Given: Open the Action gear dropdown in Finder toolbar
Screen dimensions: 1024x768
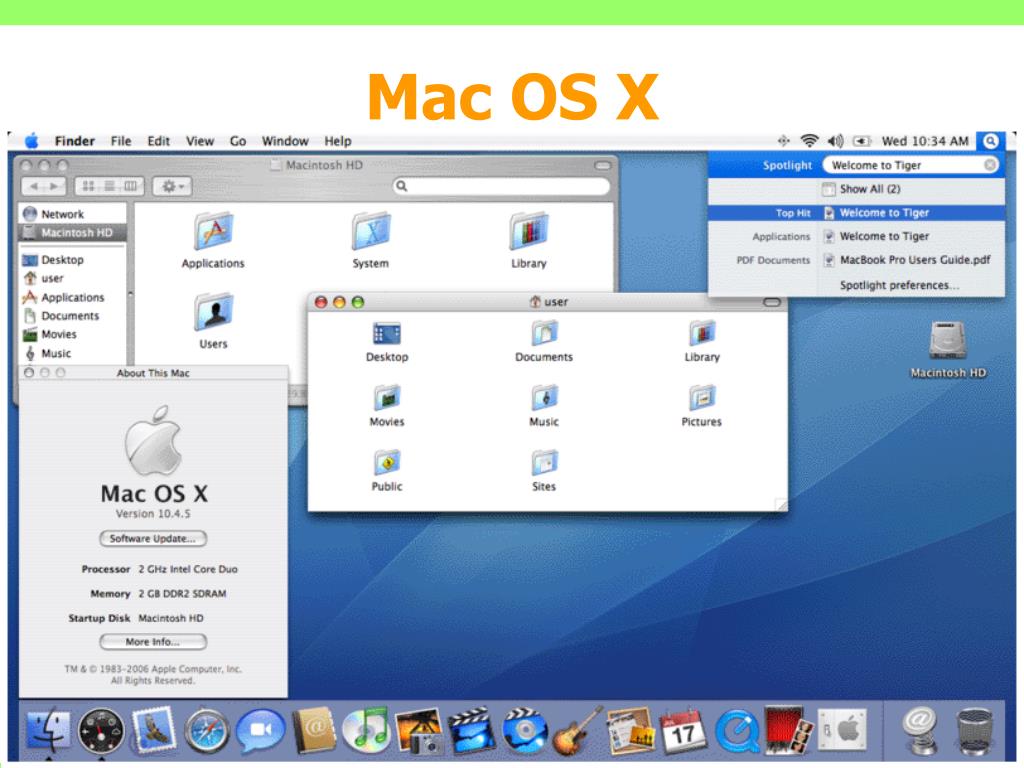Looking at the screenshot, I should 172,186.
